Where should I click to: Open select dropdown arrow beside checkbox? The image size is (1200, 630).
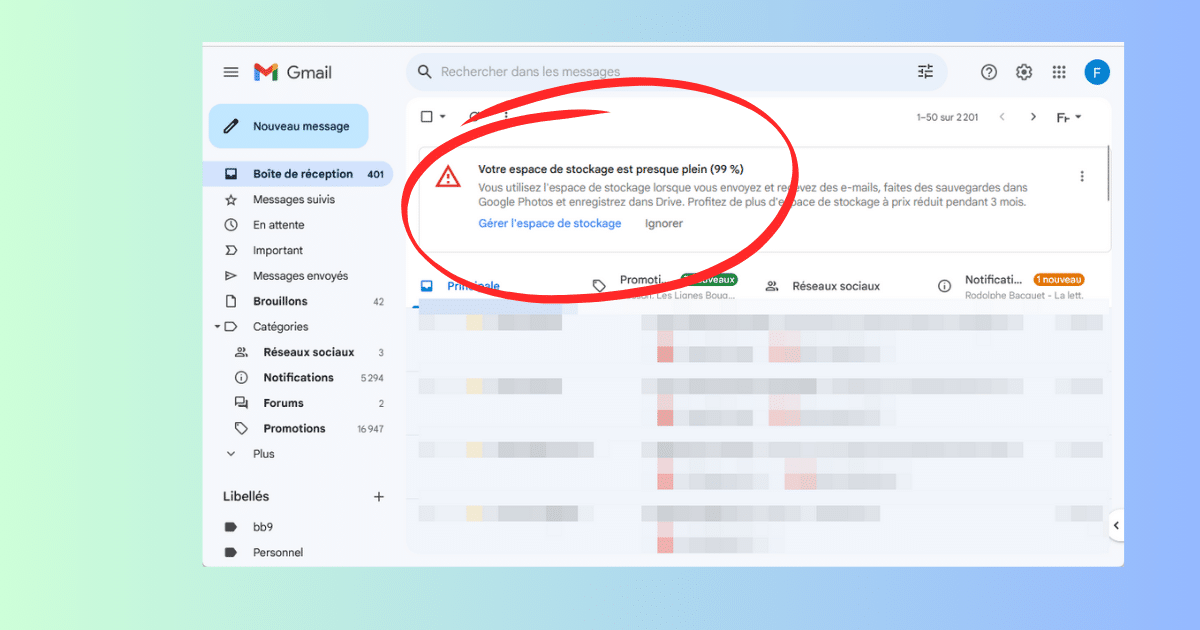(443, 117)
